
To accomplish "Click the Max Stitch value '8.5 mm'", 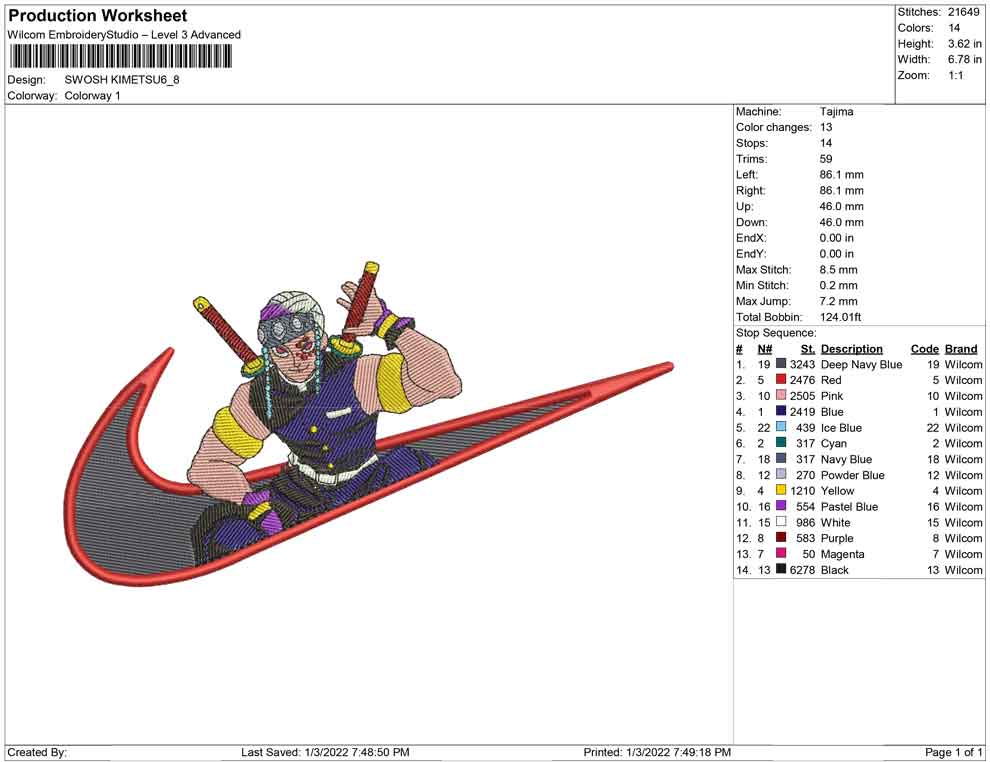I will coord(838,270).
